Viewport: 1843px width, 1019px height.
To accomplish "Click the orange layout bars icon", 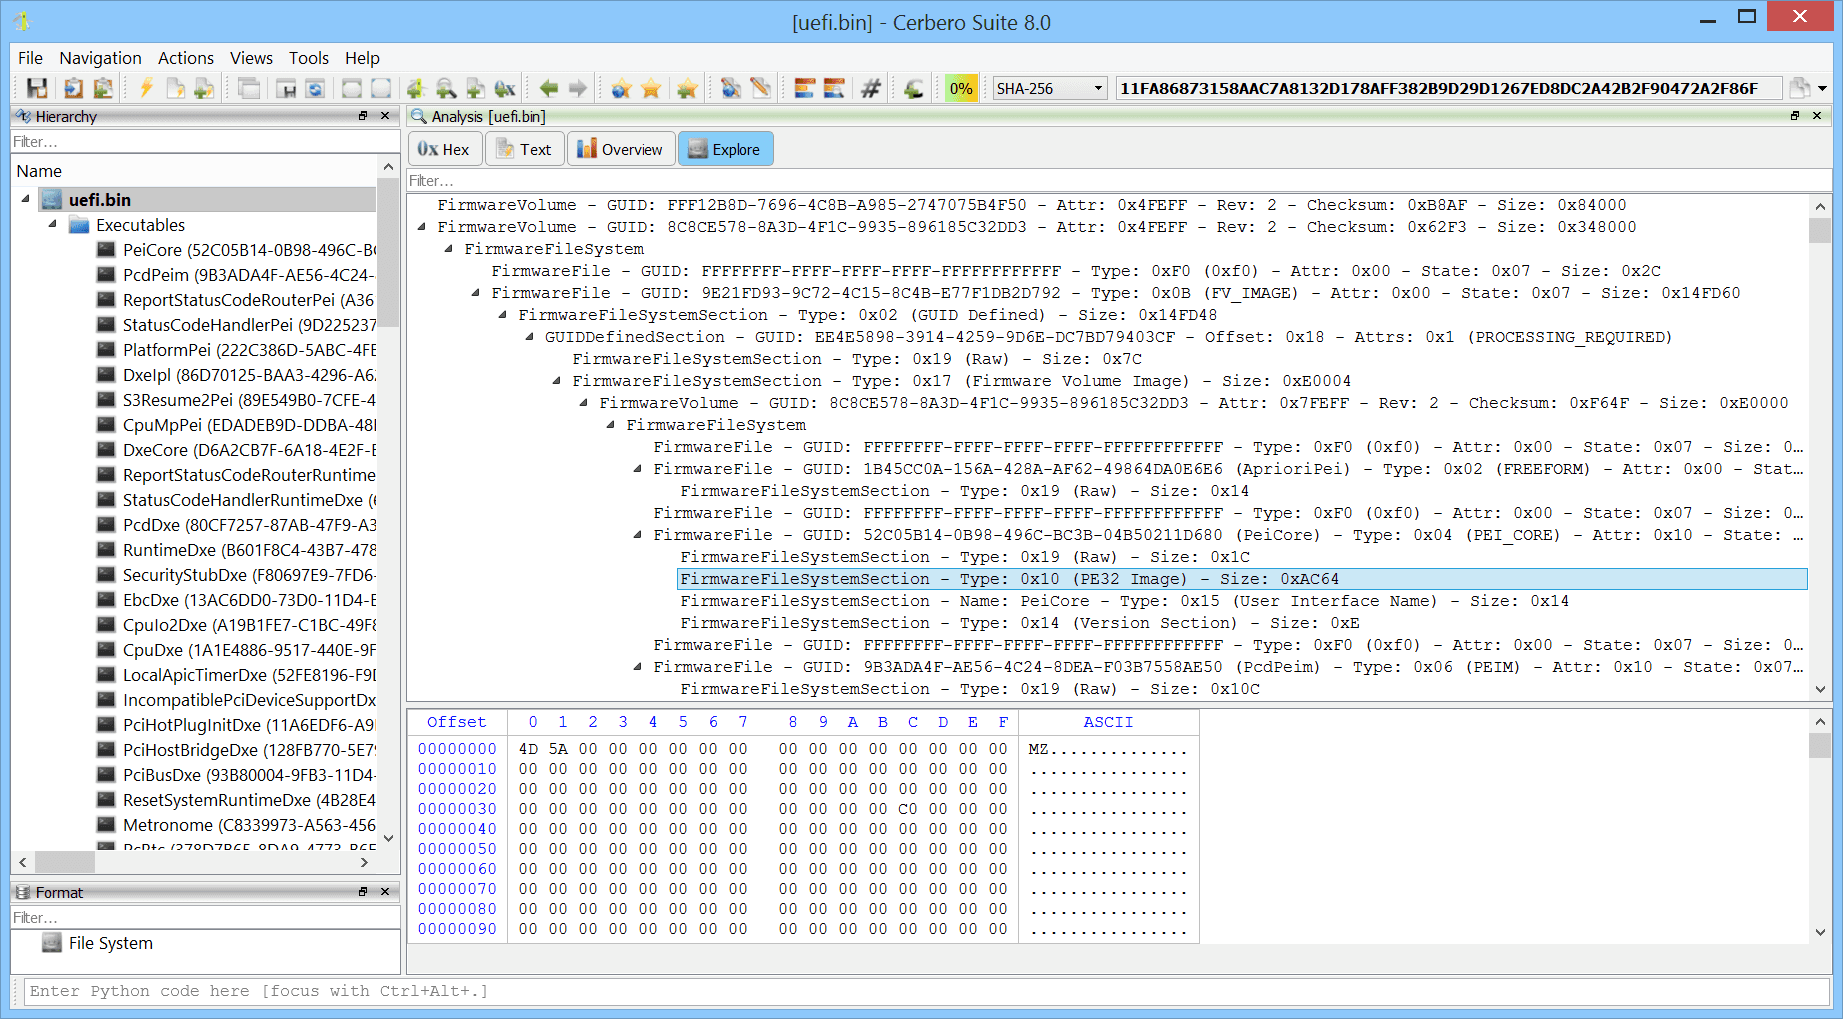I will coord(805,88).
